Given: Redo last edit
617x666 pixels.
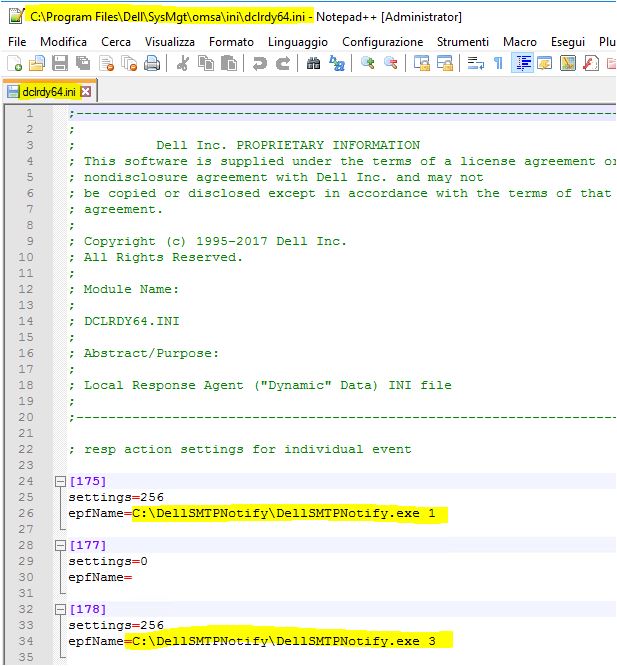Looking at the screenshot, I should pos(283,64).
